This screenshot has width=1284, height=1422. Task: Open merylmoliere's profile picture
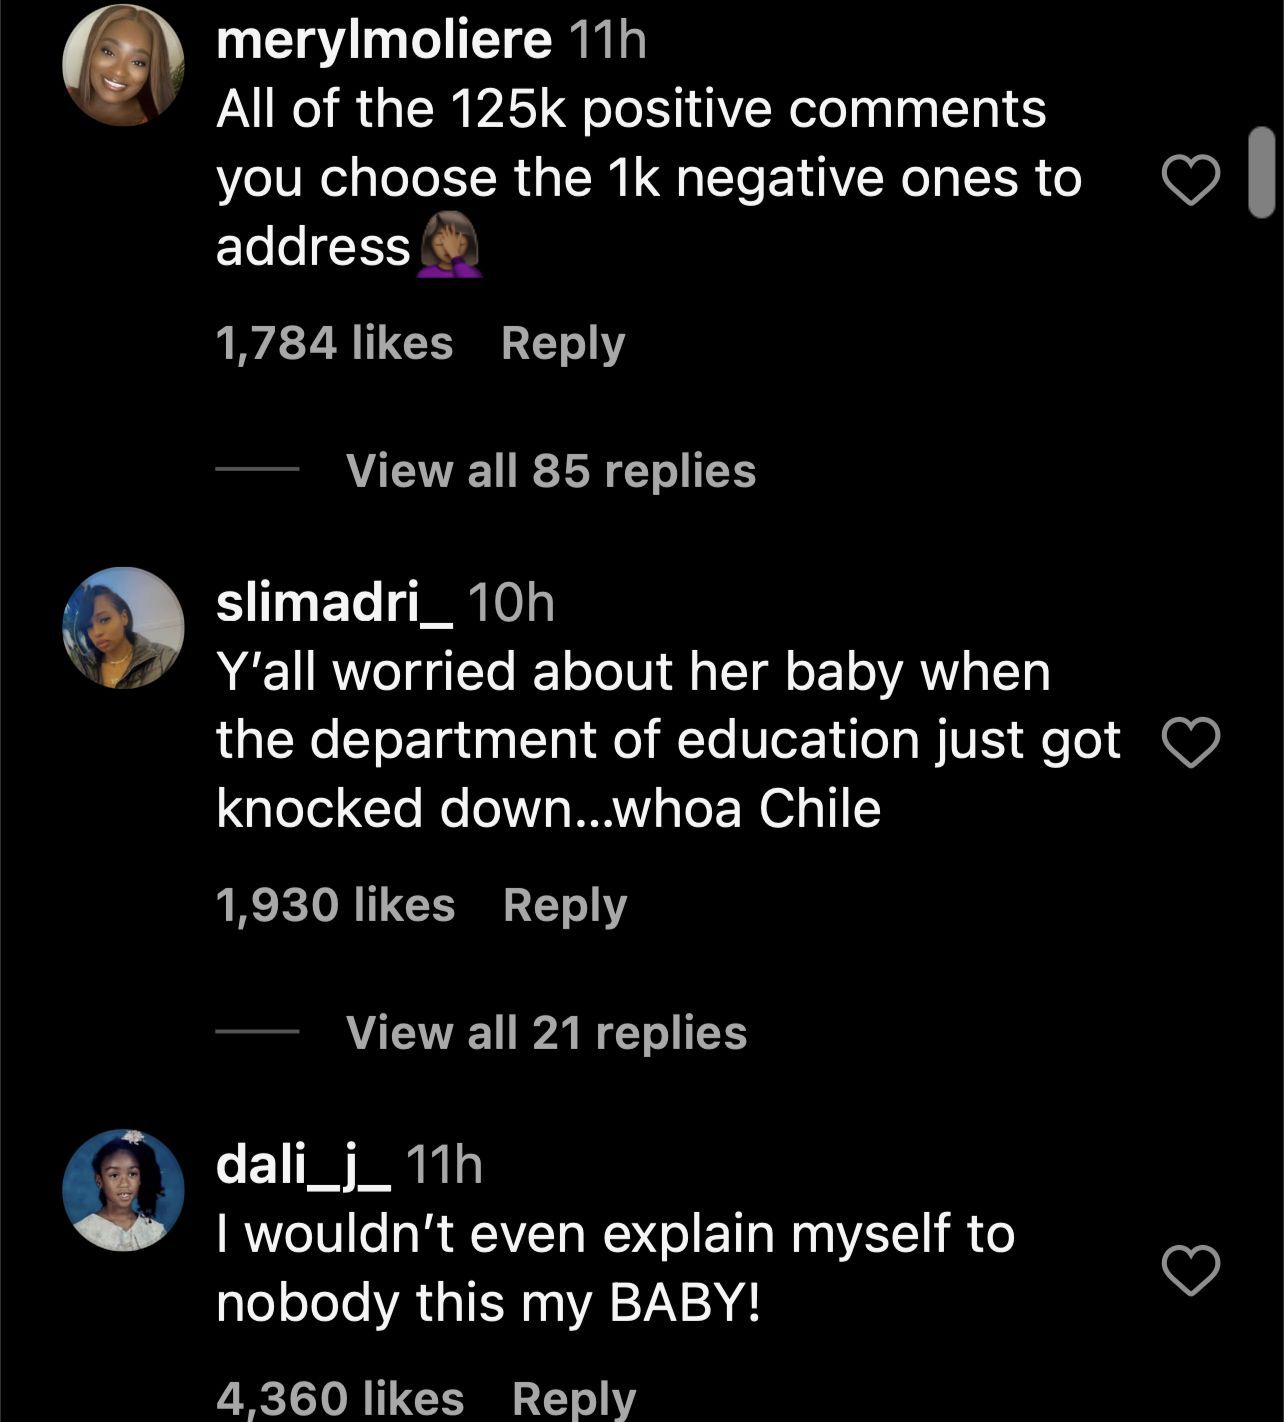click(x=123, y=64)
